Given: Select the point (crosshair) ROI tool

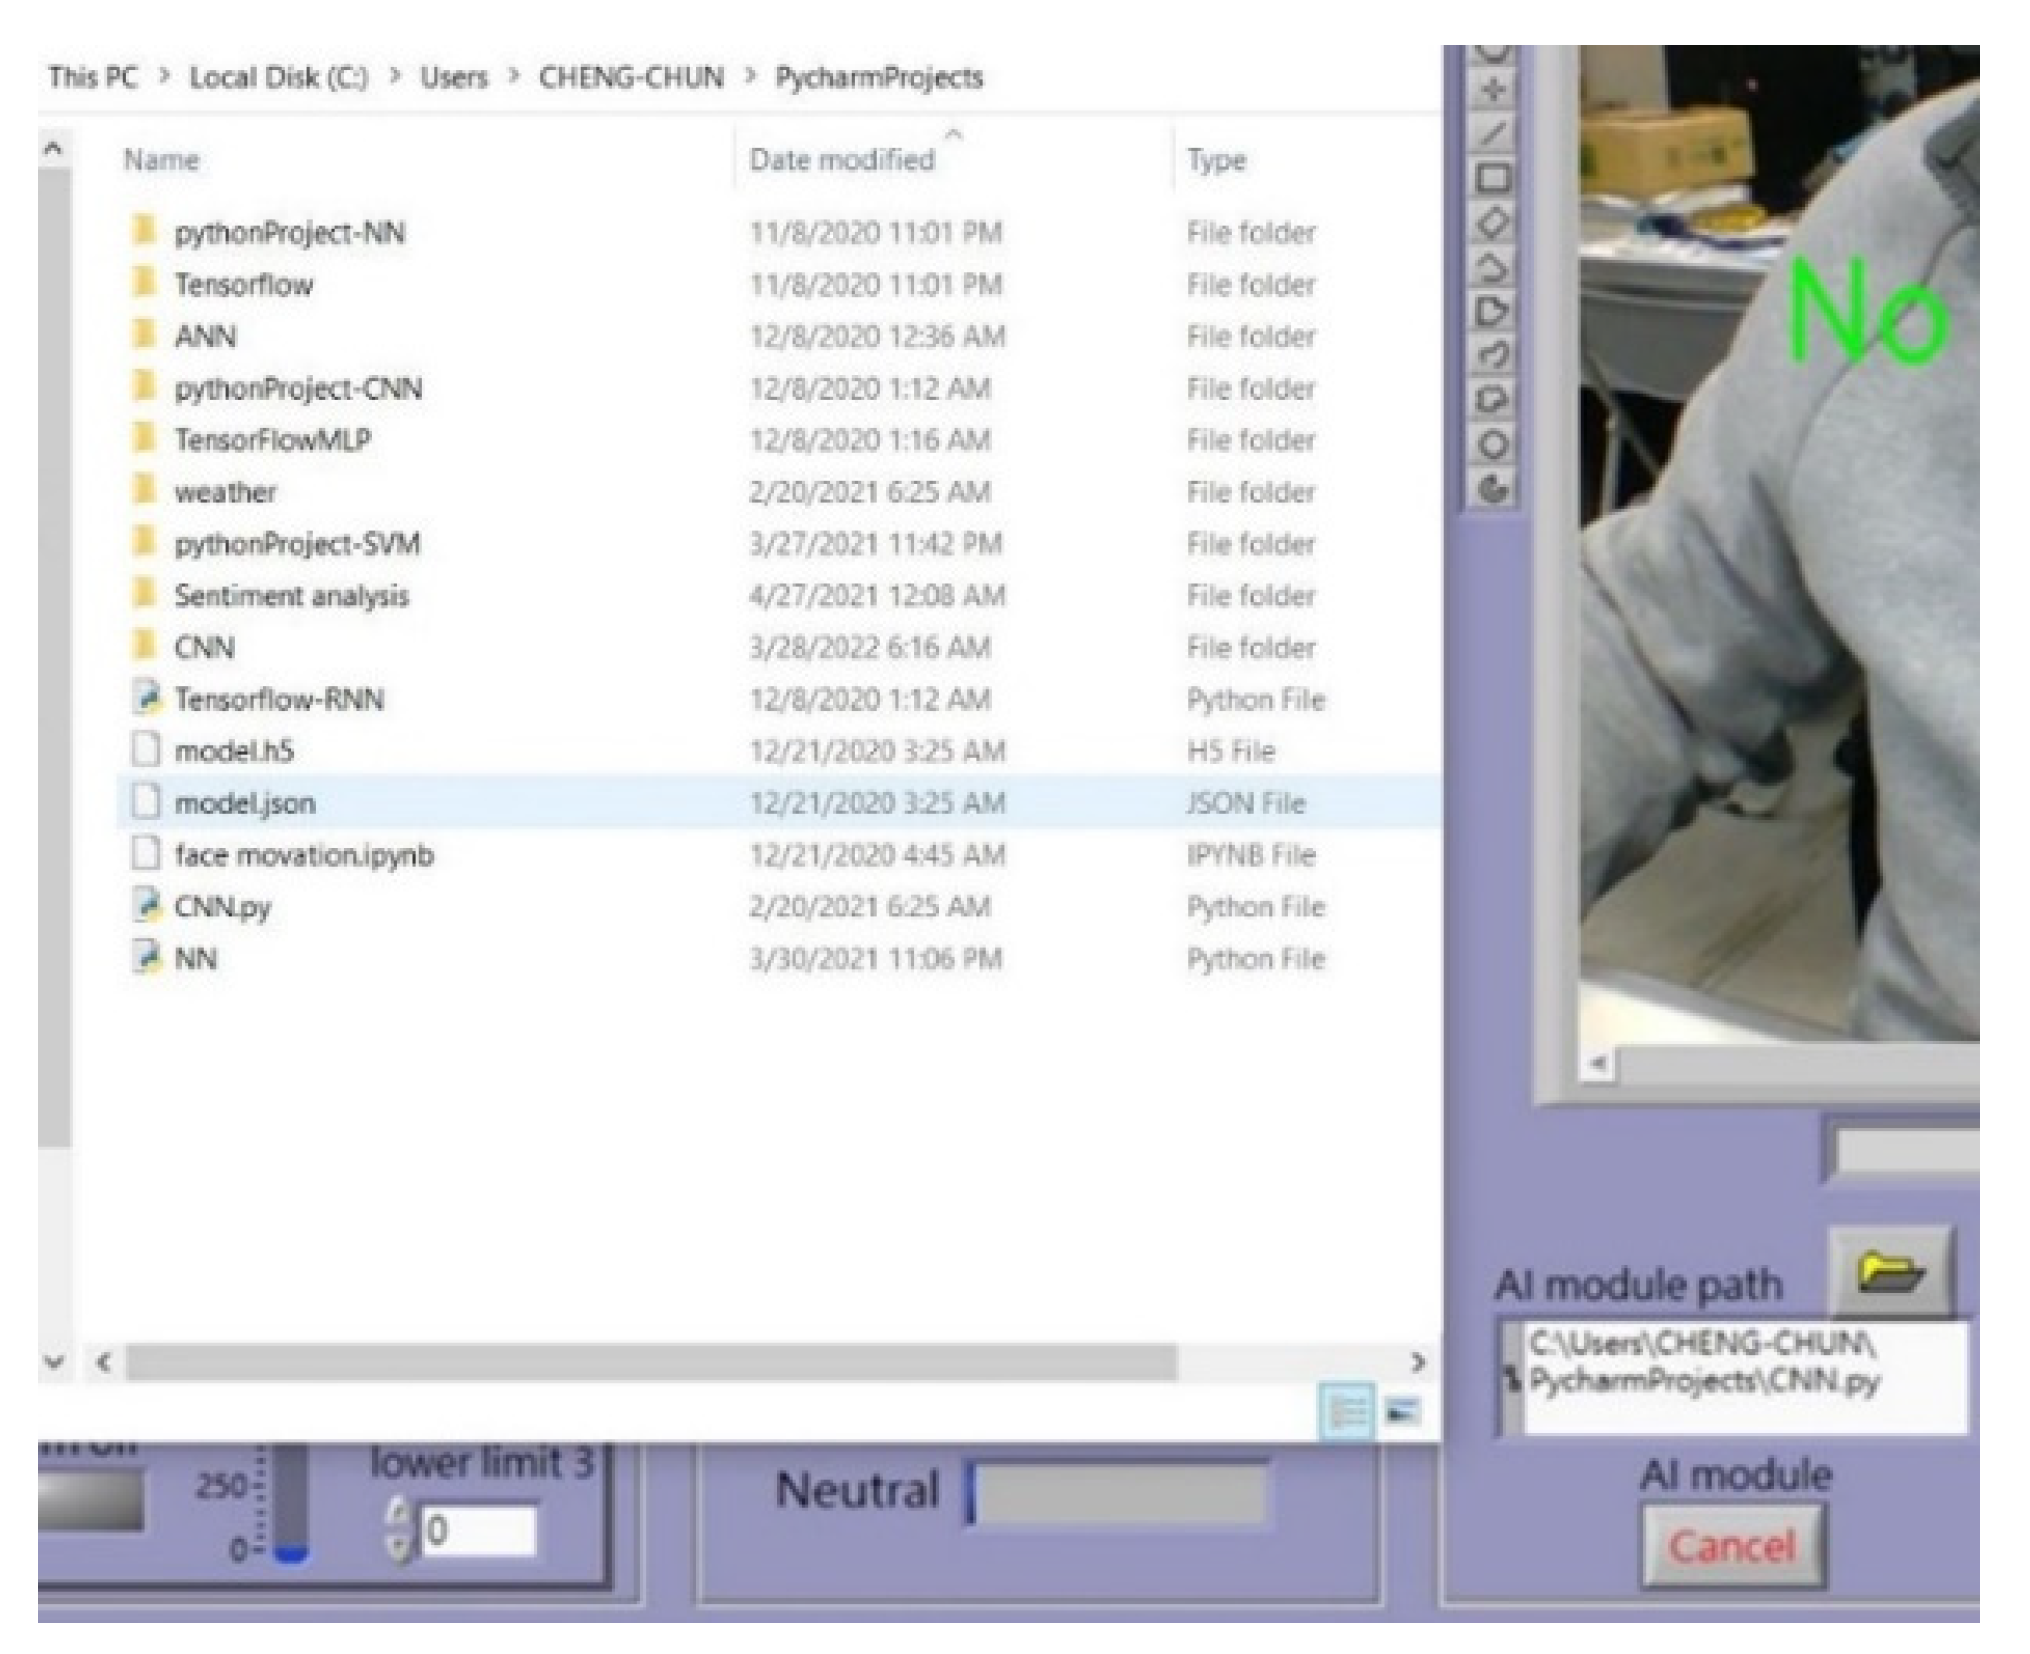Looking at the screenshot, I should (x=1493, y=90).
